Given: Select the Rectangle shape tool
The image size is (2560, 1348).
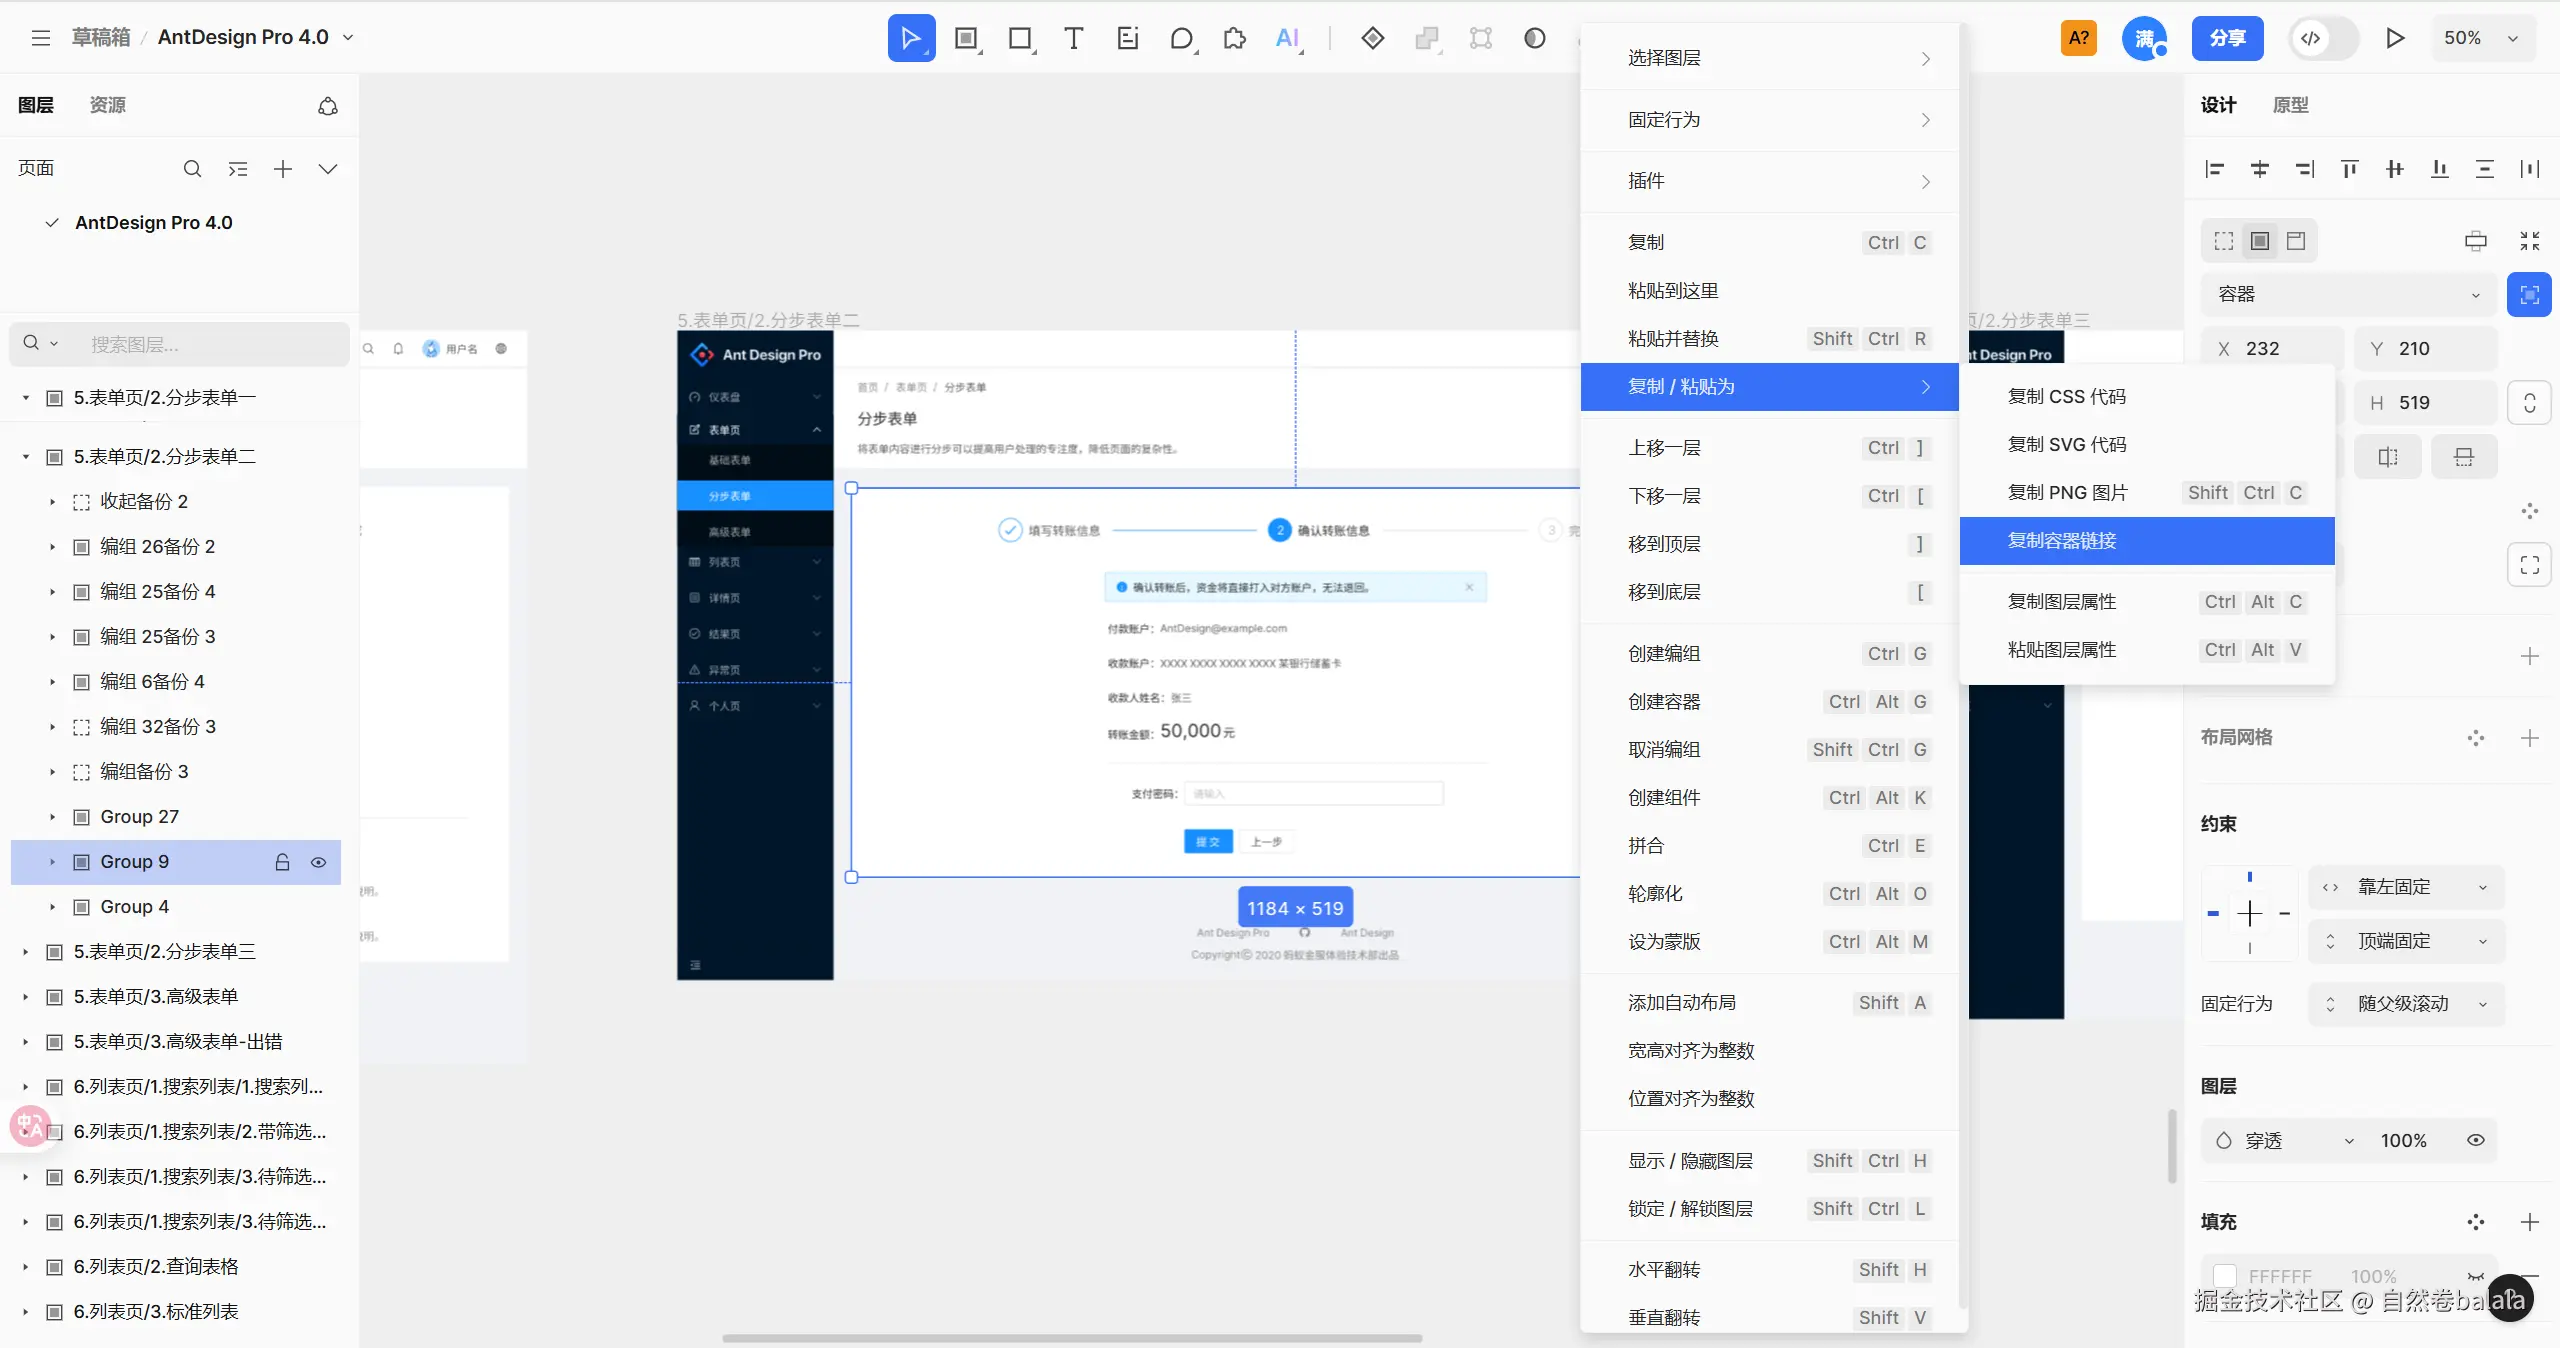Looking at the screenshot, I should (x=1019, y=38).
